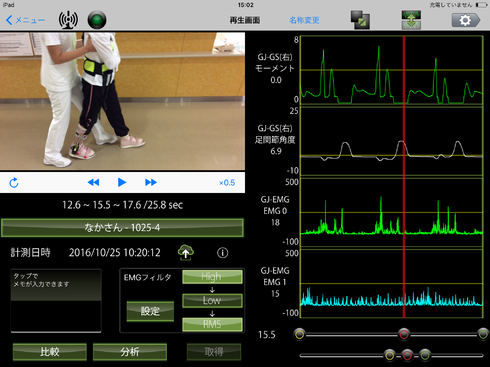490x367 pixels.
Task: Tap the 15:02 clock in status bar
Action: pos(245,5)
